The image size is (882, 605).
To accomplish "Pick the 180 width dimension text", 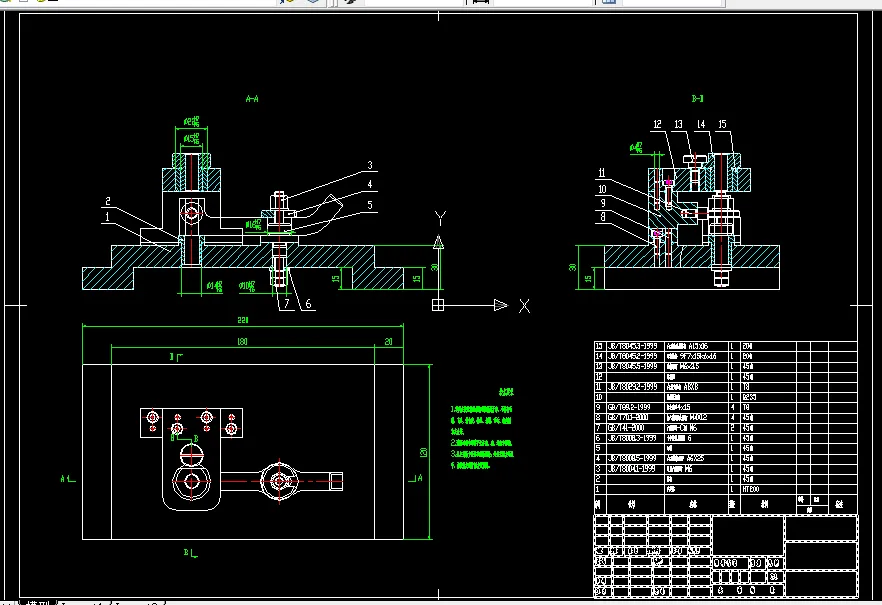I will tap(242, 341).
